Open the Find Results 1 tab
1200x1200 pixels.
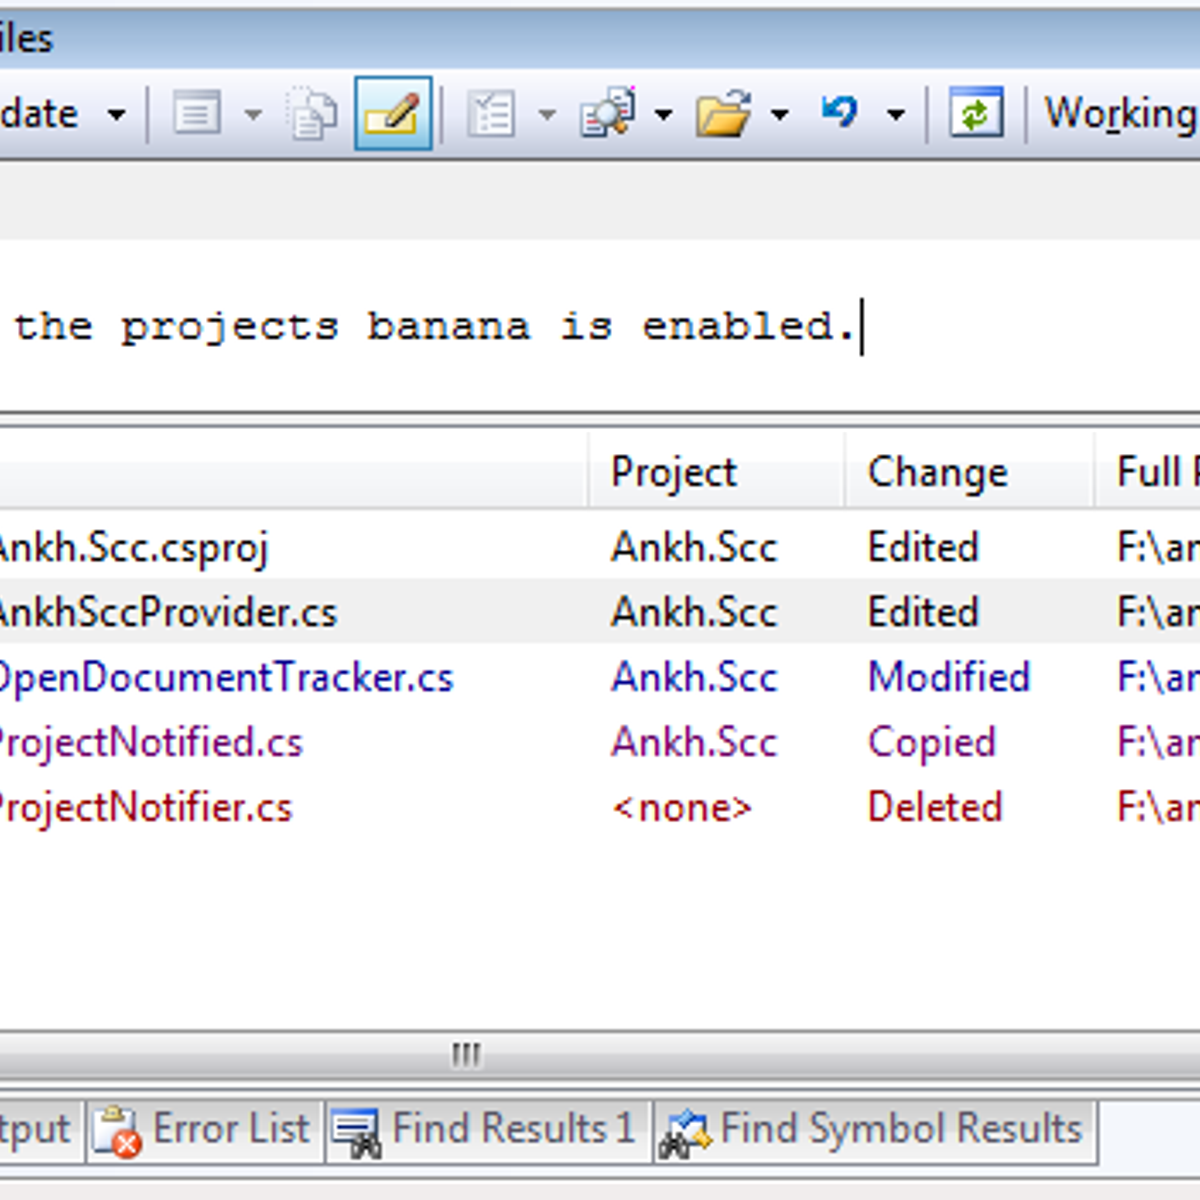pyautogui.click(x=488, y=1130)
